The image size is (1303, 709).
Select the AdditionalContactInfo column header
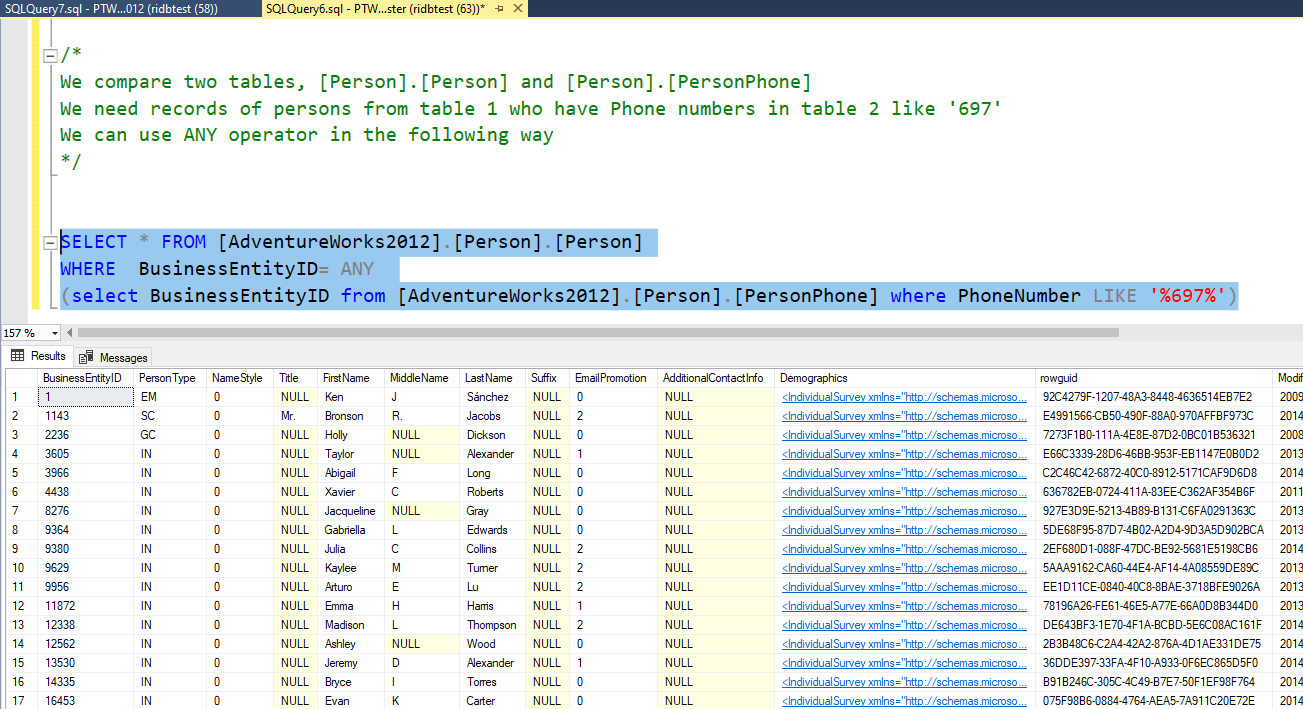click(716, 378)
